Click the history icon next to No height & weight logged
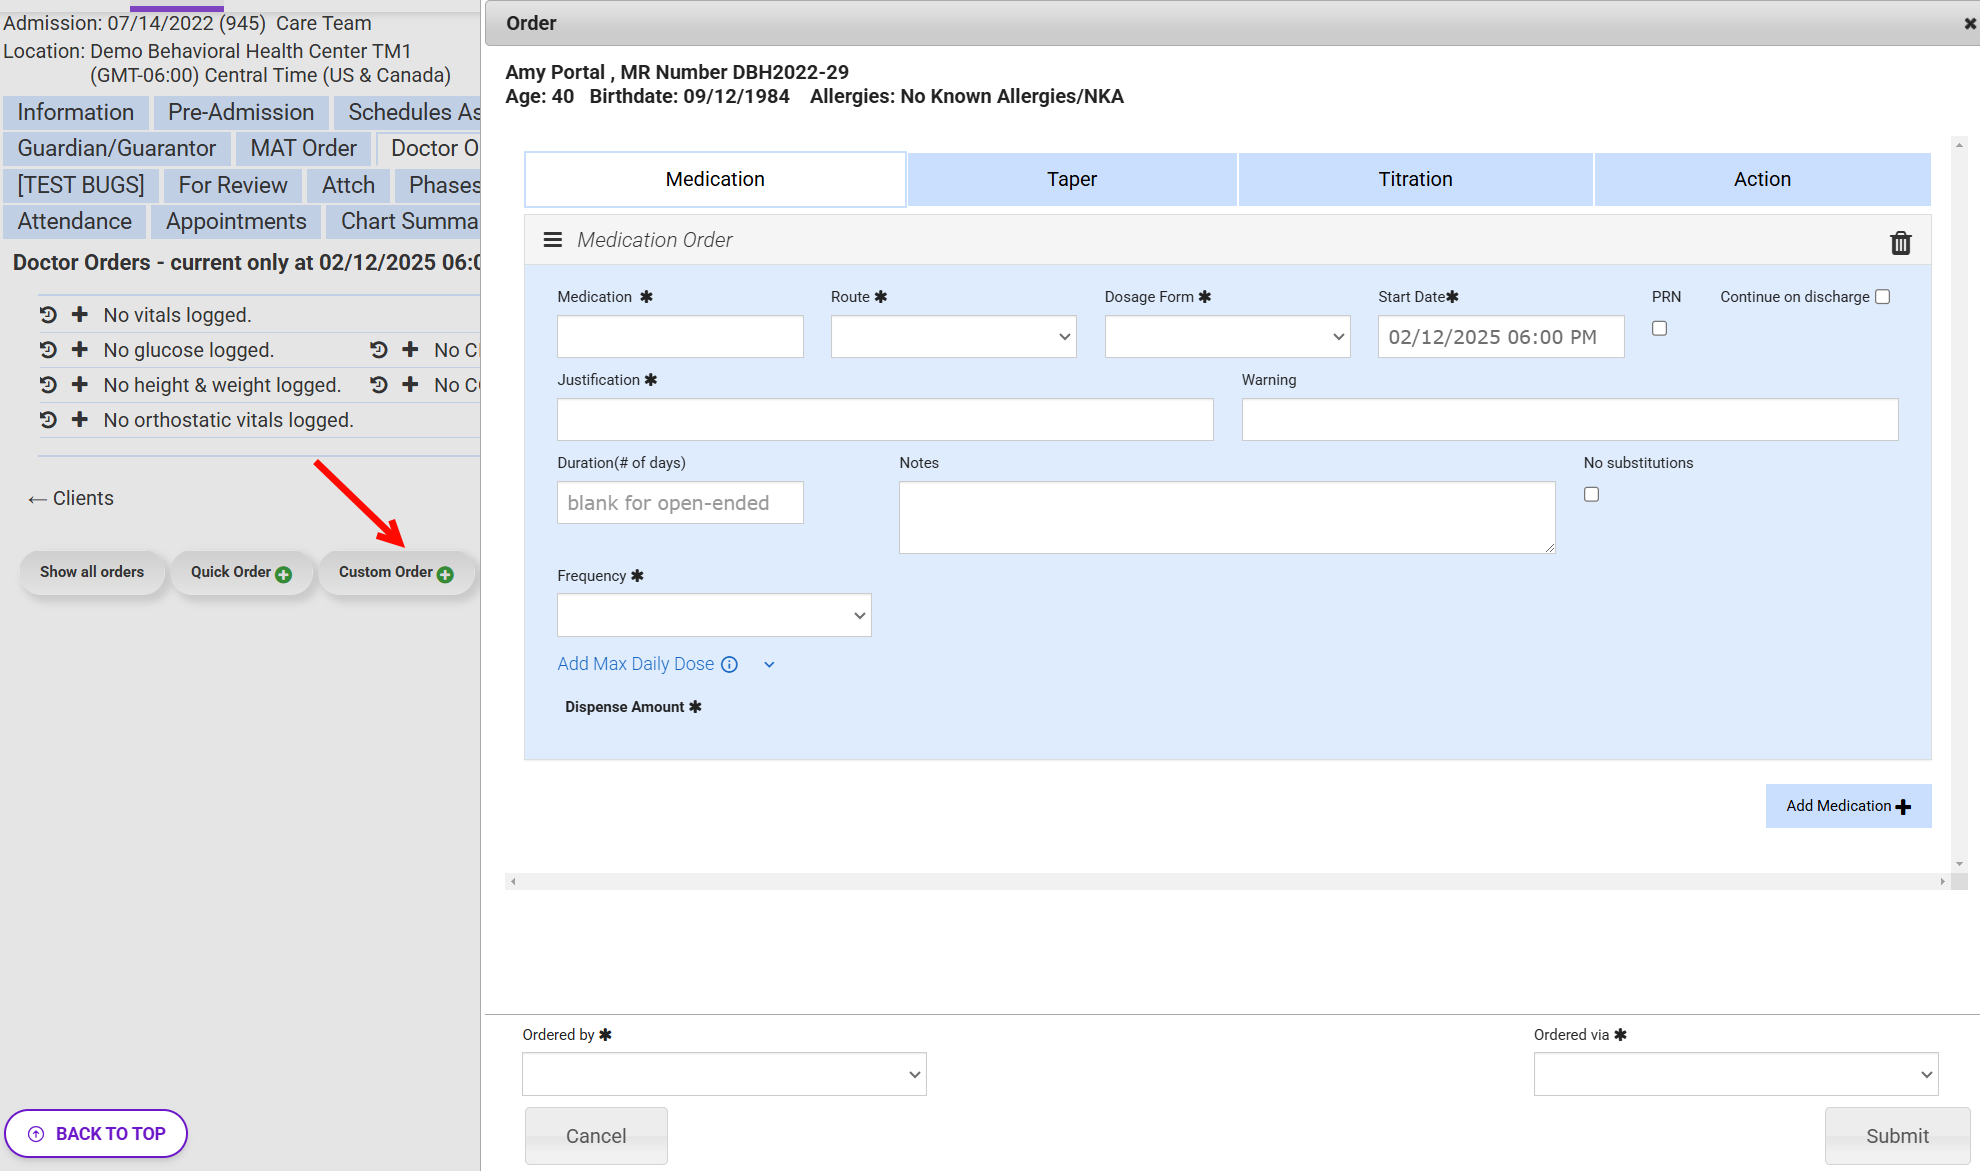The width and height of the screenshot is (1980, 1171). tap(48, 385)
